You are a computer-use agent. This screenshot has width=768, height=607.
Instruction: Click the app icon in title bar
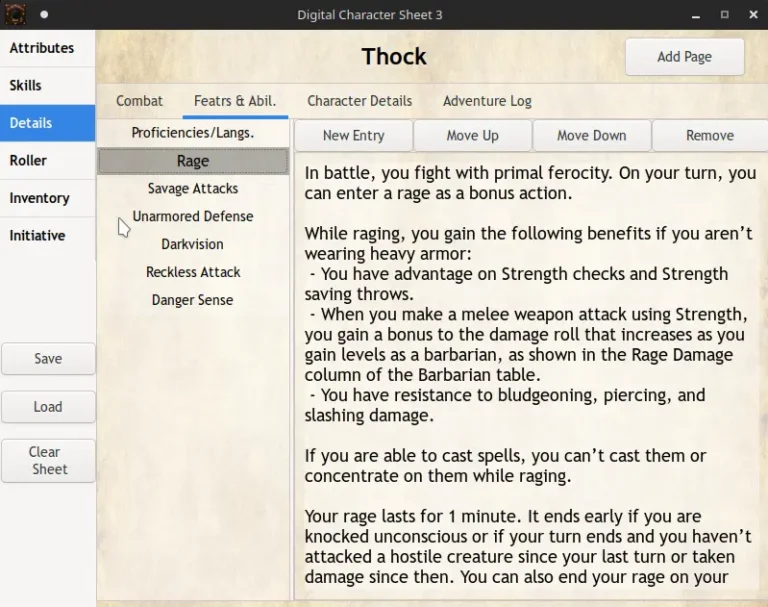point(15,14)
